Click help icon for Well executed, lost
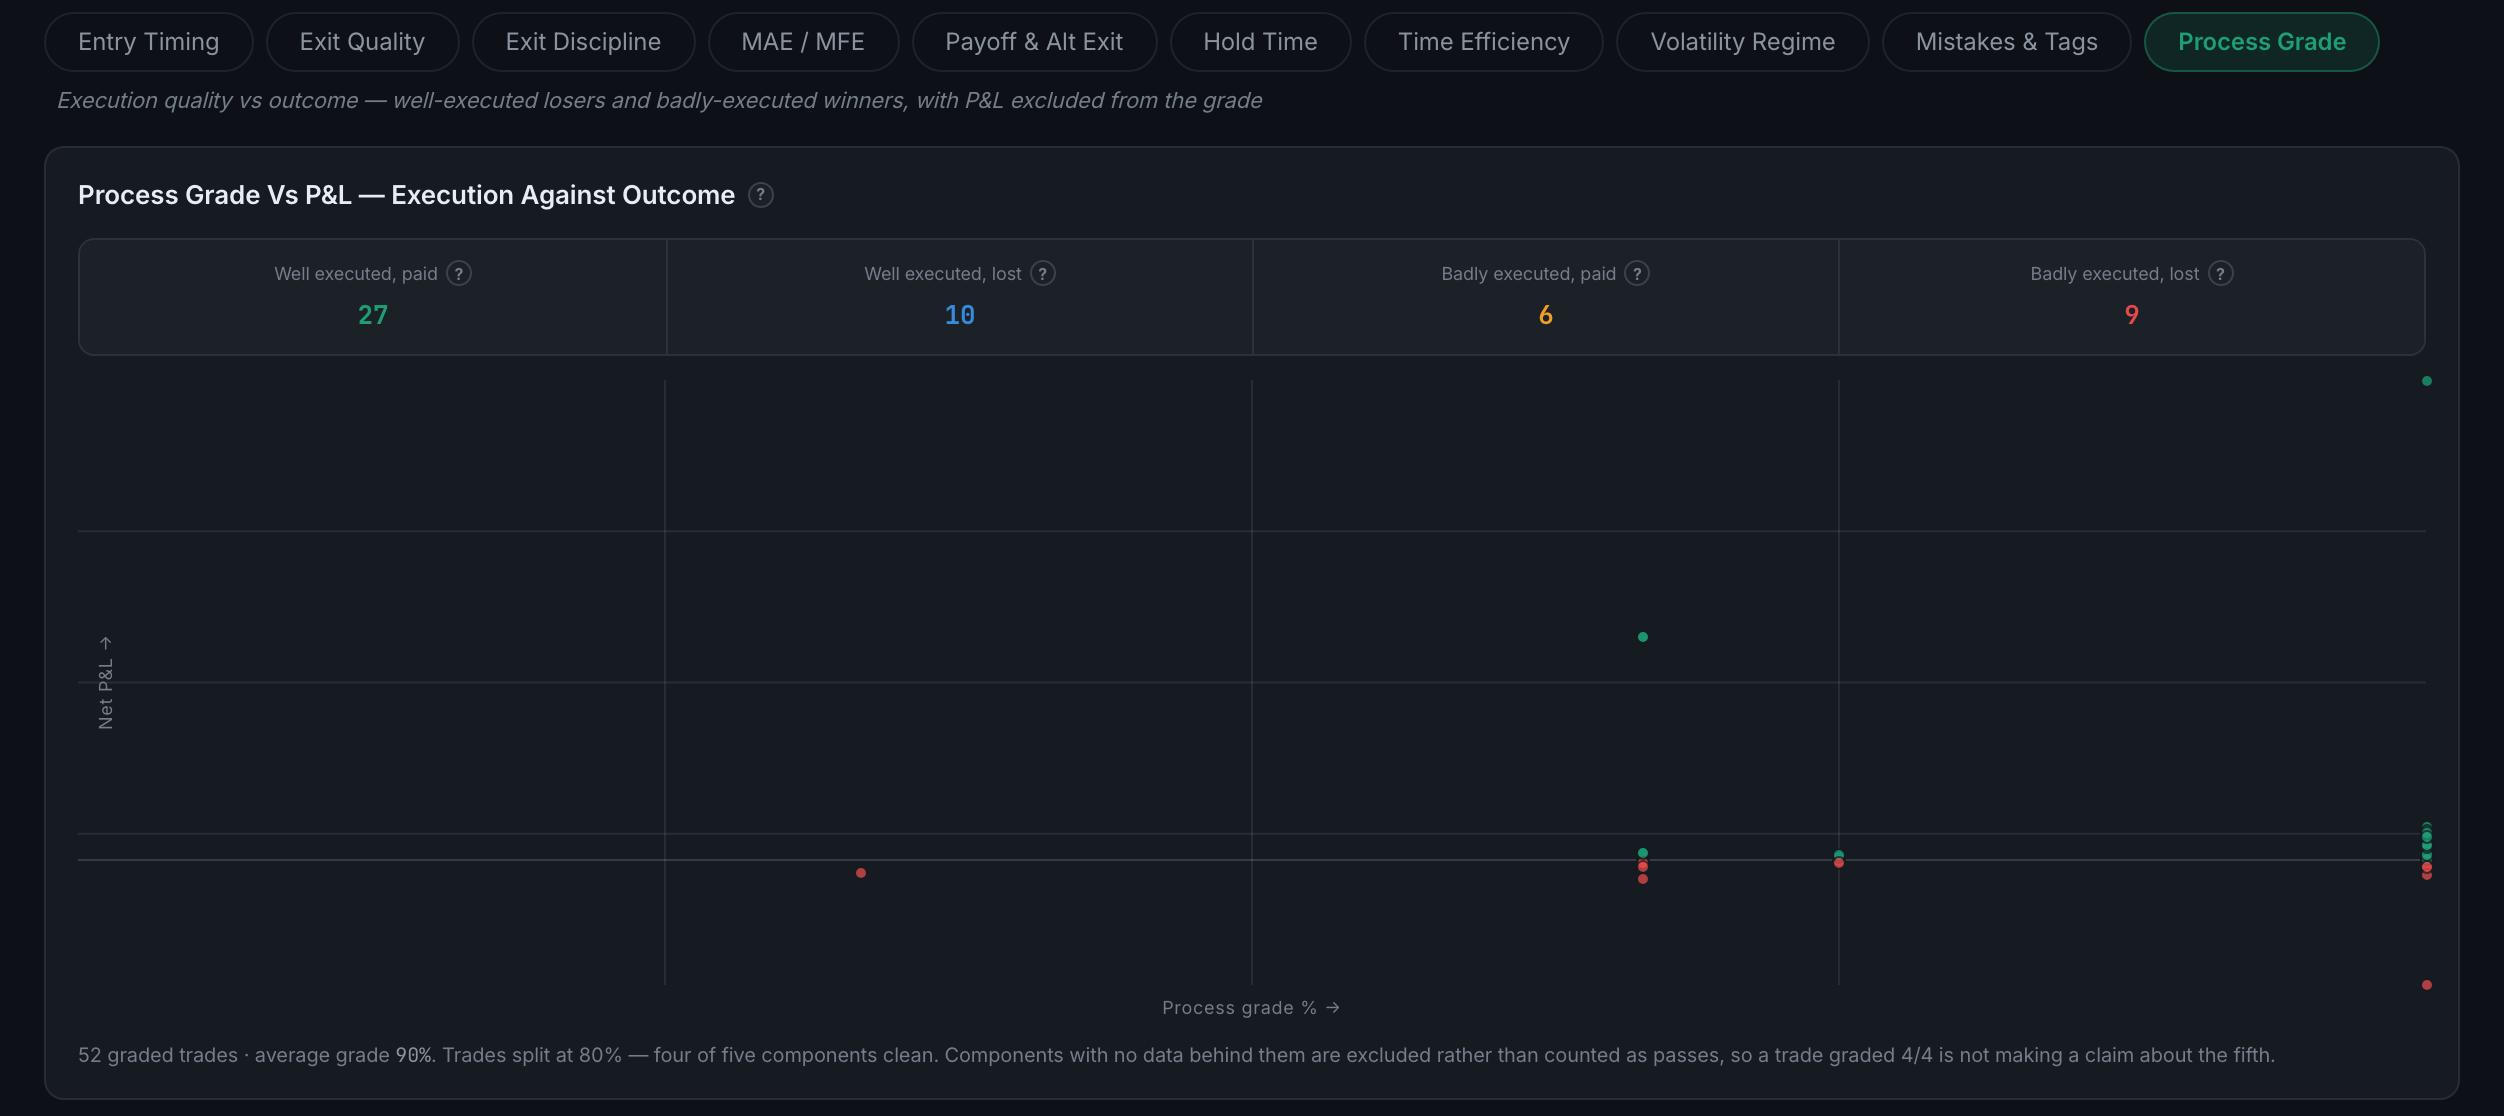Screen dimensions: 2504x1116 click(1043, 274)
